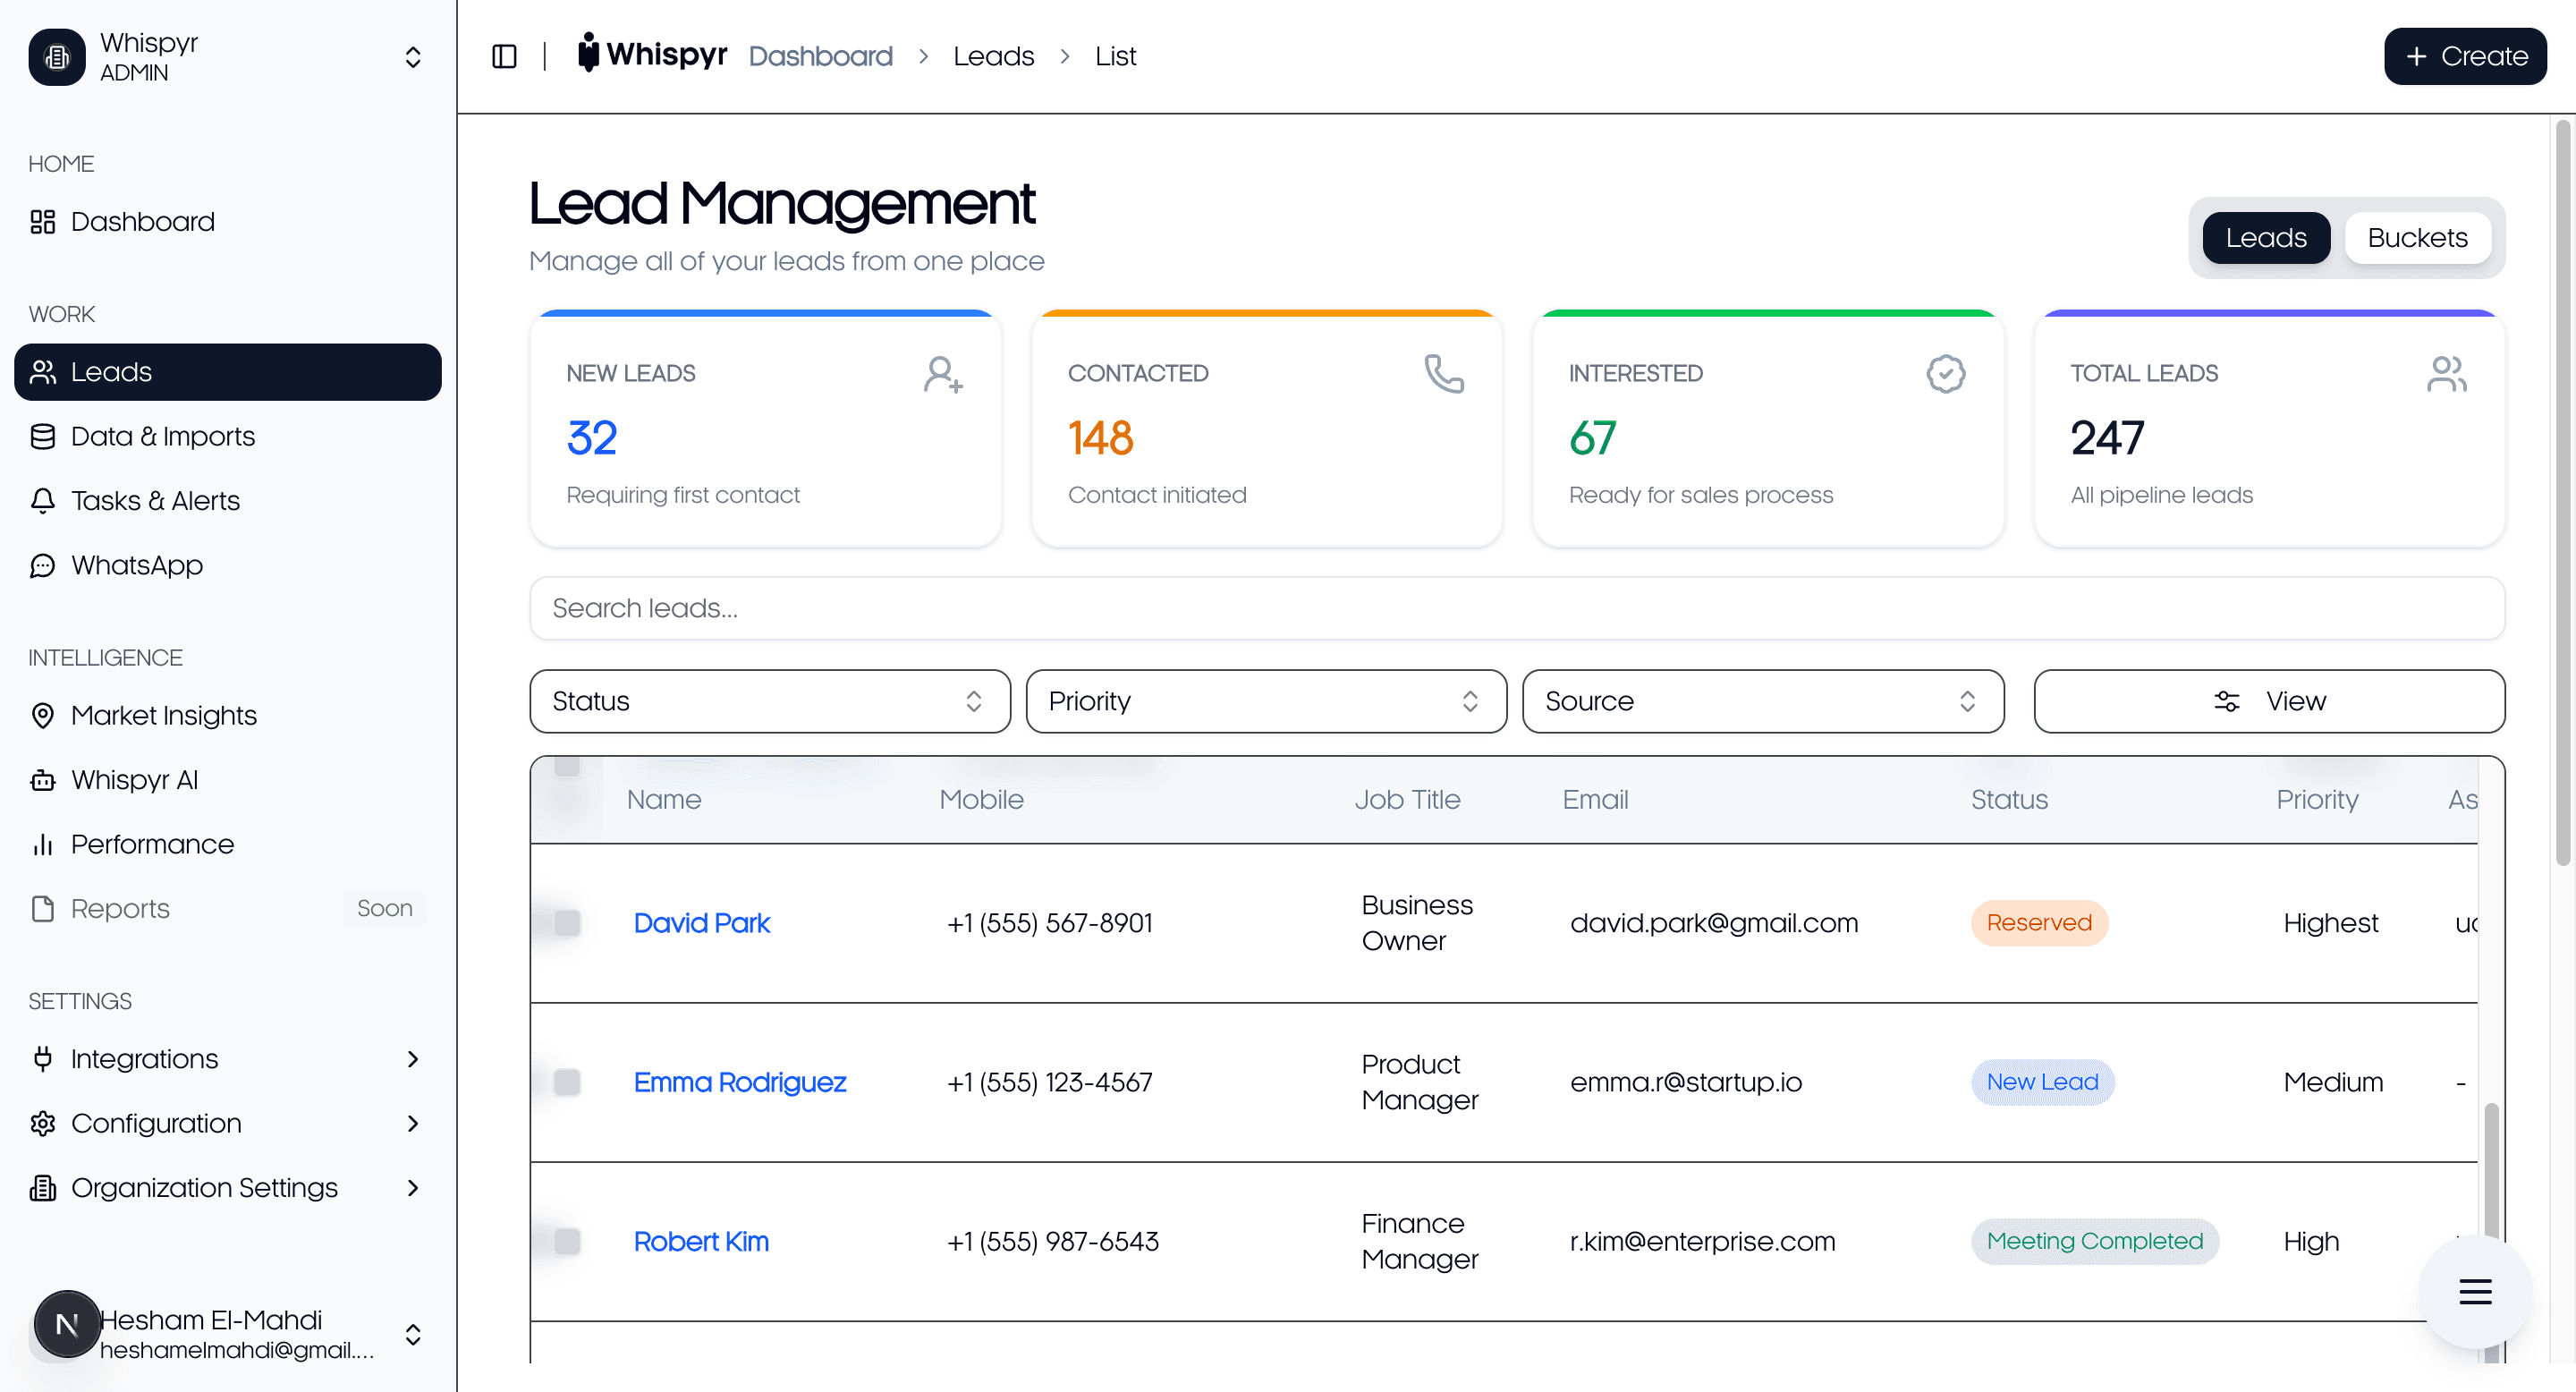The width and height of the screenshot is (2576, 1392).
Task: Open Tasks & Alerts bell item
Action: (x=155, y=500)
